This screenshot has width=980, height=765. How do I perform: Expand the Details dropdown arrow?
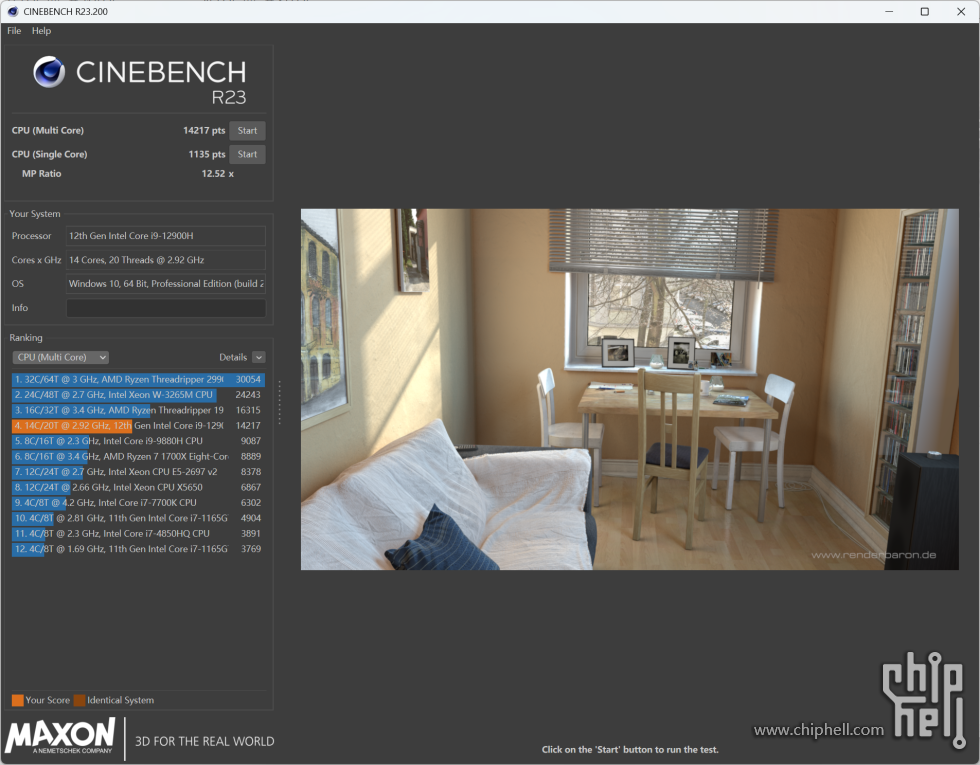point(259,358)
